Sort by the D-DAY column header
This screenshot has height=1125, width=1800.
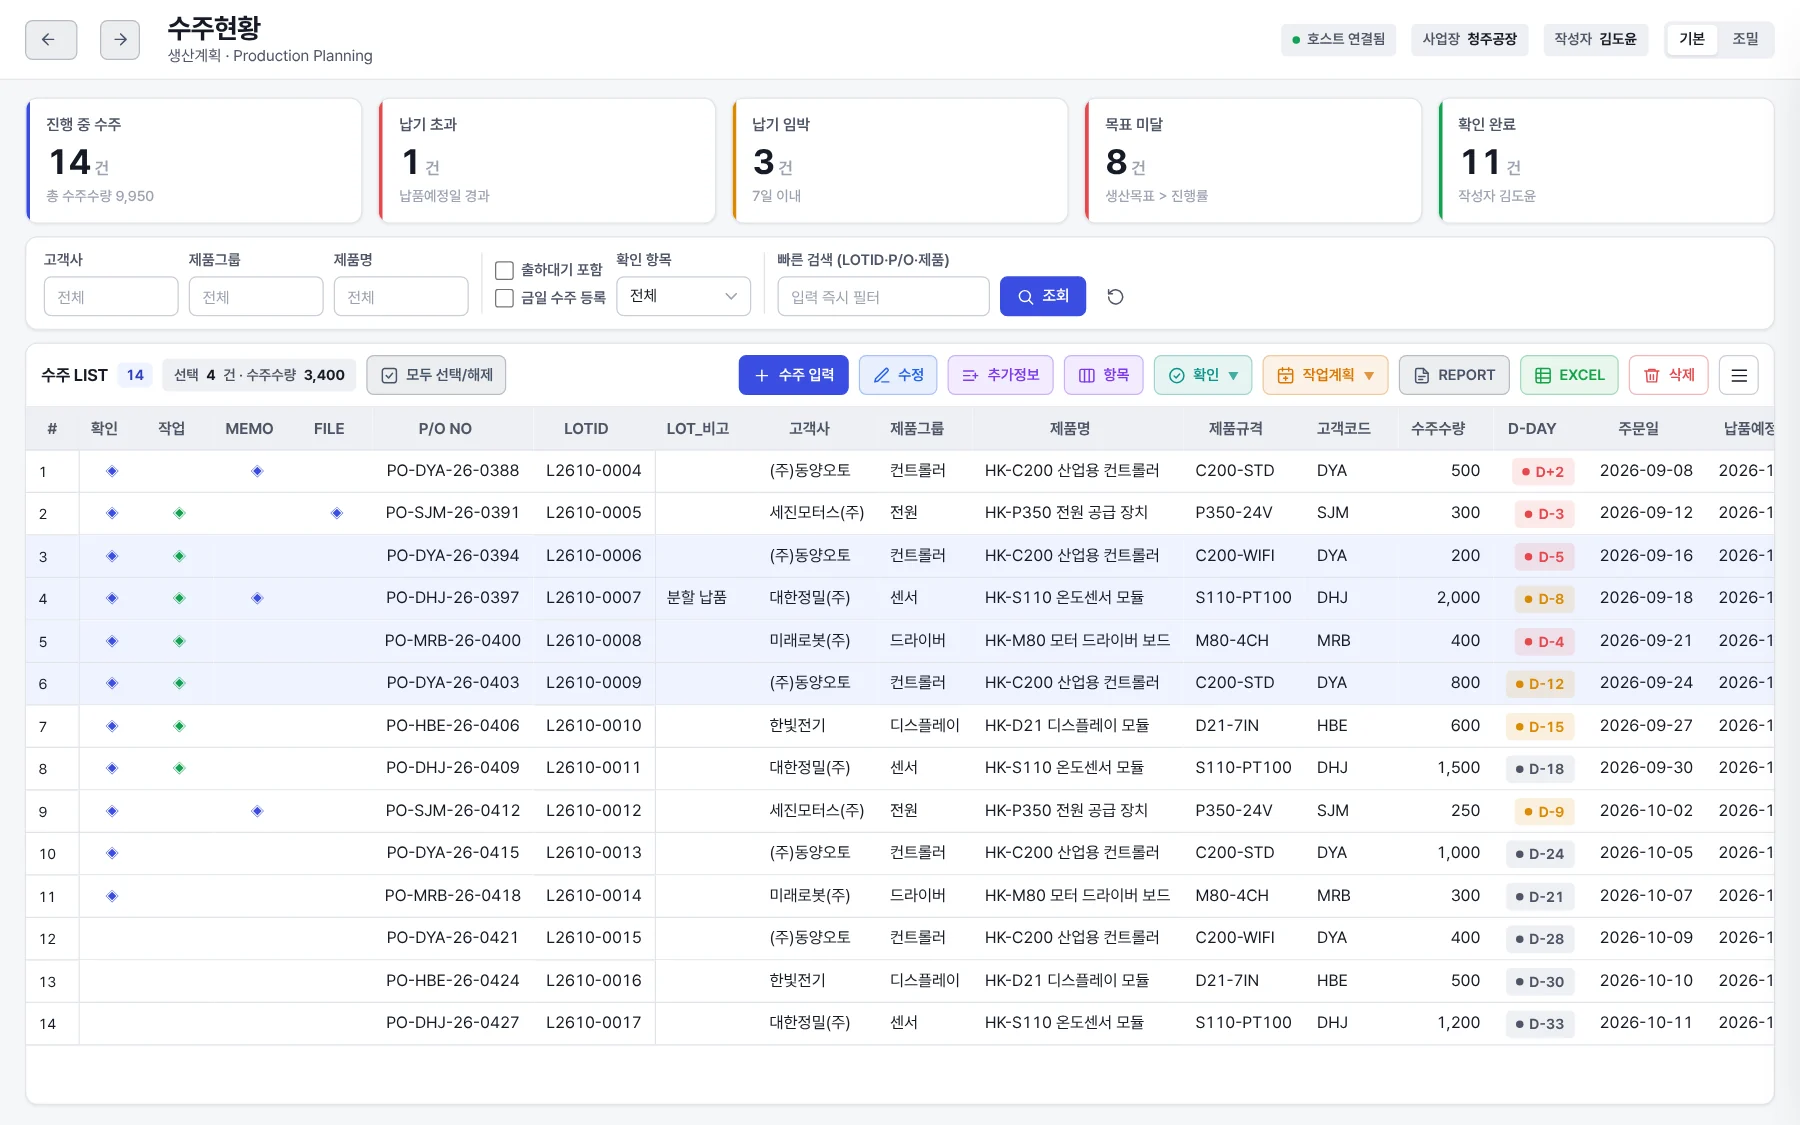1531,429
